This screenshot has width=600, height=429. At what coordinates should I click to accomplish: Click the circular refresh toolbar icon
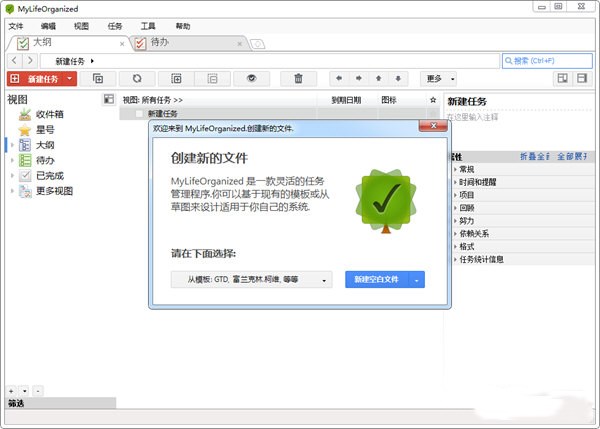click(x=137, y=79)
